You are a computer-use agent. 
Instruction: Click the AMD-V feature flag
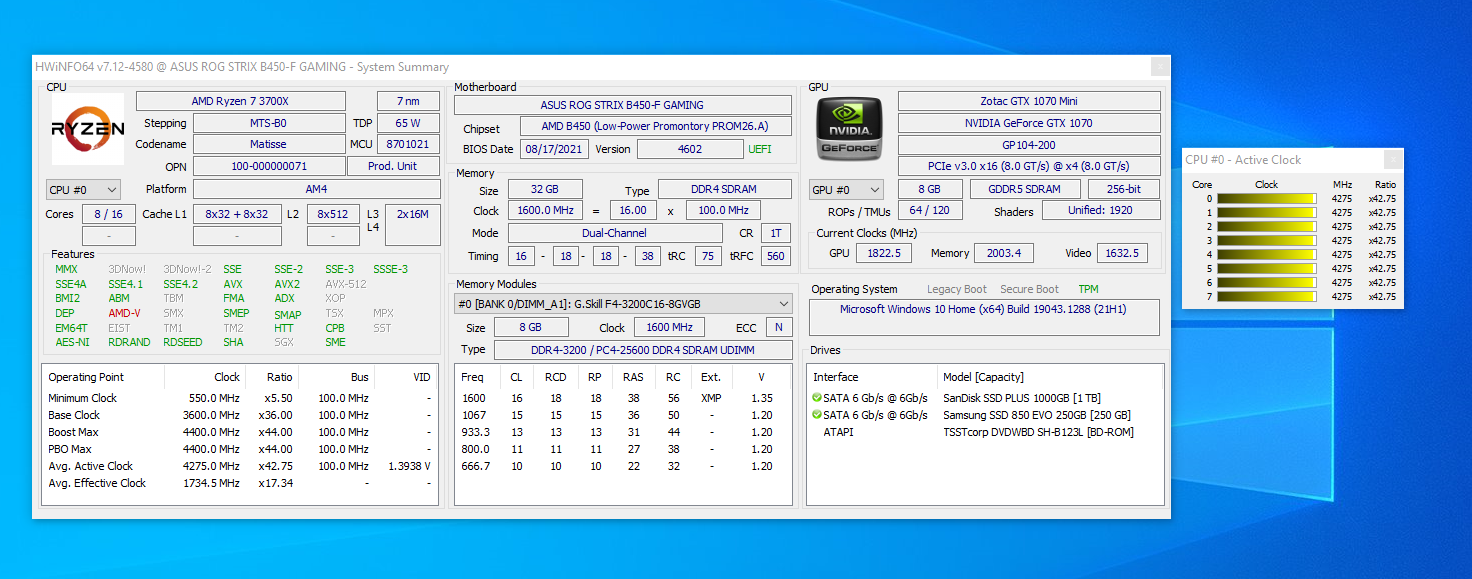125,313
